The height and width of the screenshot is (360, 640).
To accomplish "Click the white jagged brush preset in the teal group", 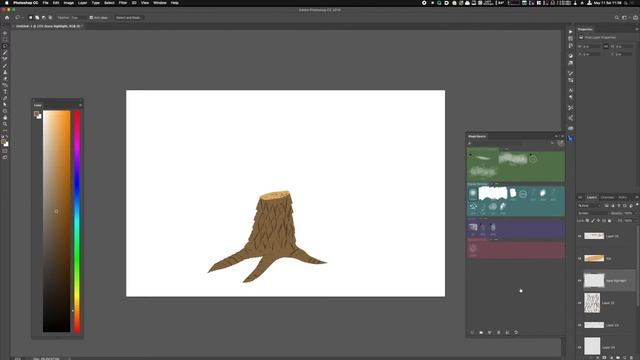I will click(493, 193).
